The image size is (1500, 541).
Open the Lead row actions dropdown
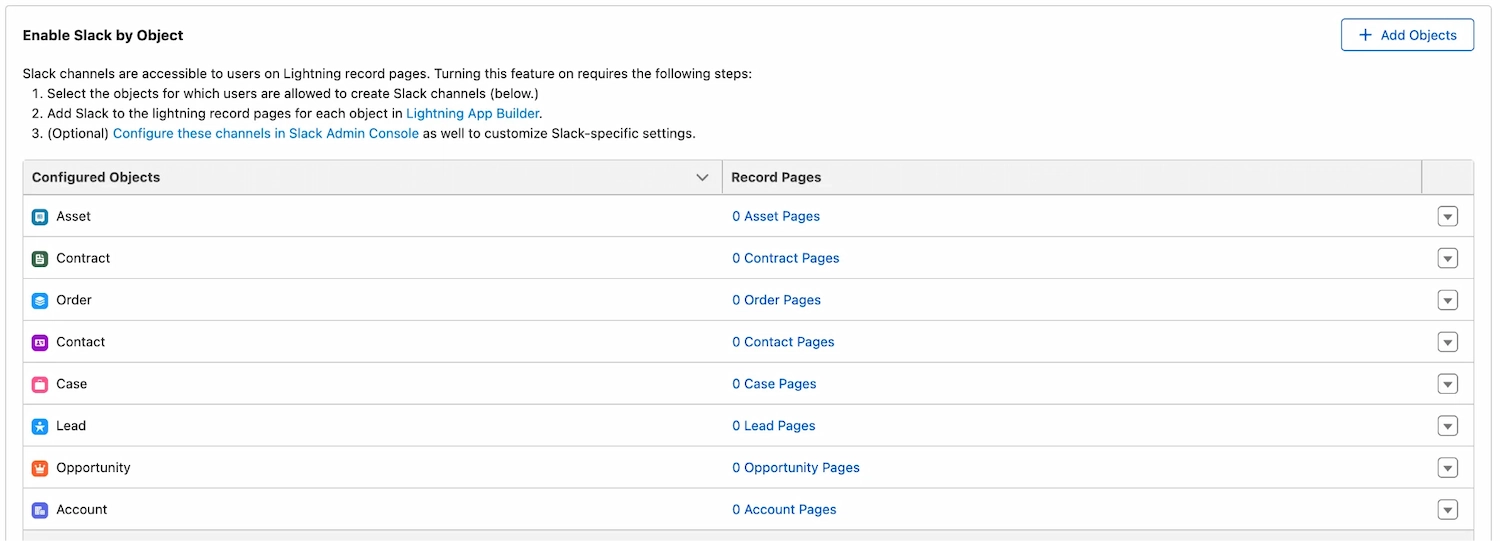1447,426
